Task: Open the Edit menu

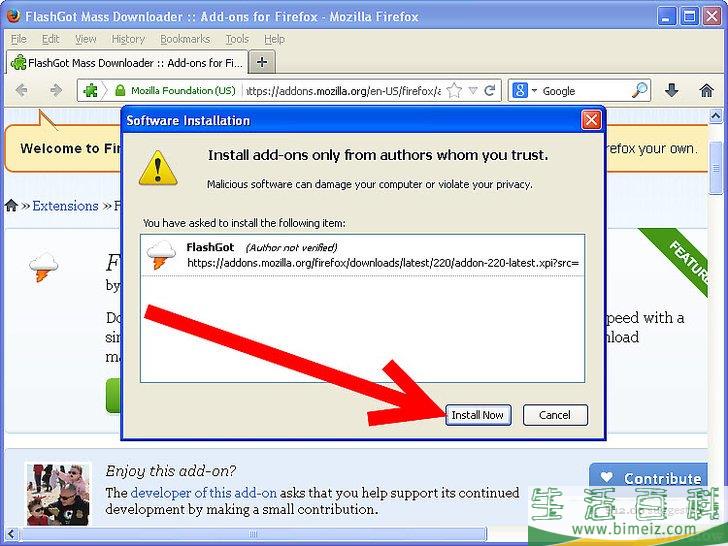Action: (x=50, y=39)
